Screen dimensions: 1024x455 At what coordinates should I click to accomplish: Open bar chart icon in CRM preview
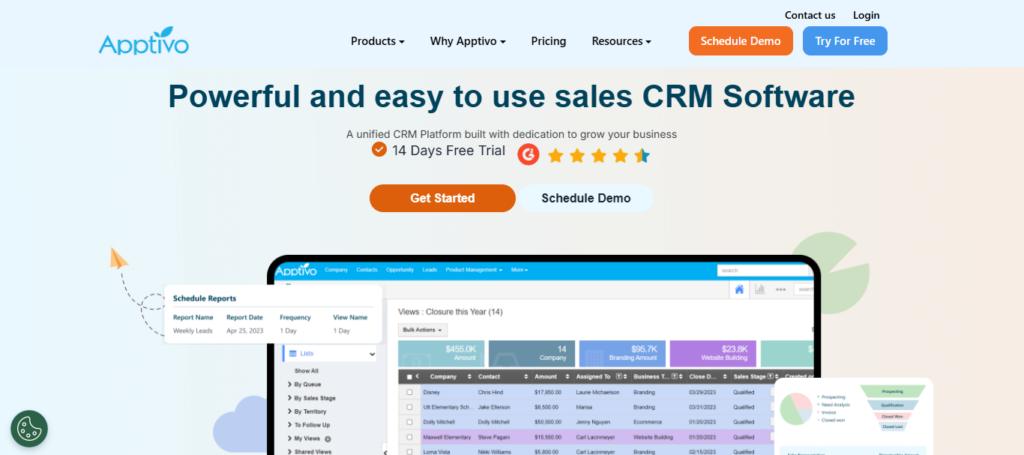pyautogui.click(x=760, y=289)
